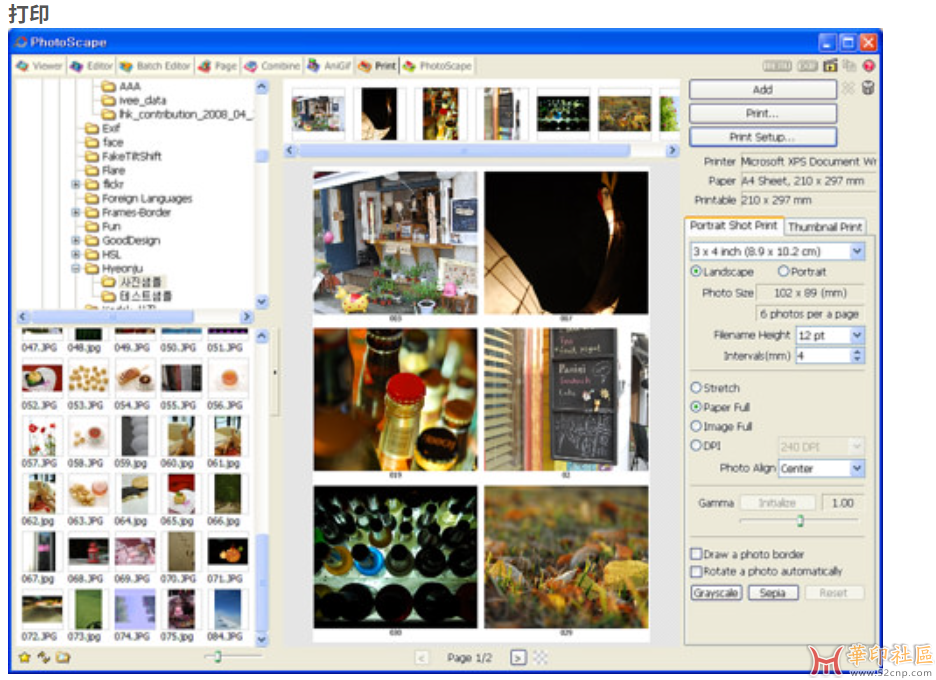The image size is (936, 680).
Task: Go to next print page
Action: tap(518, 658)
